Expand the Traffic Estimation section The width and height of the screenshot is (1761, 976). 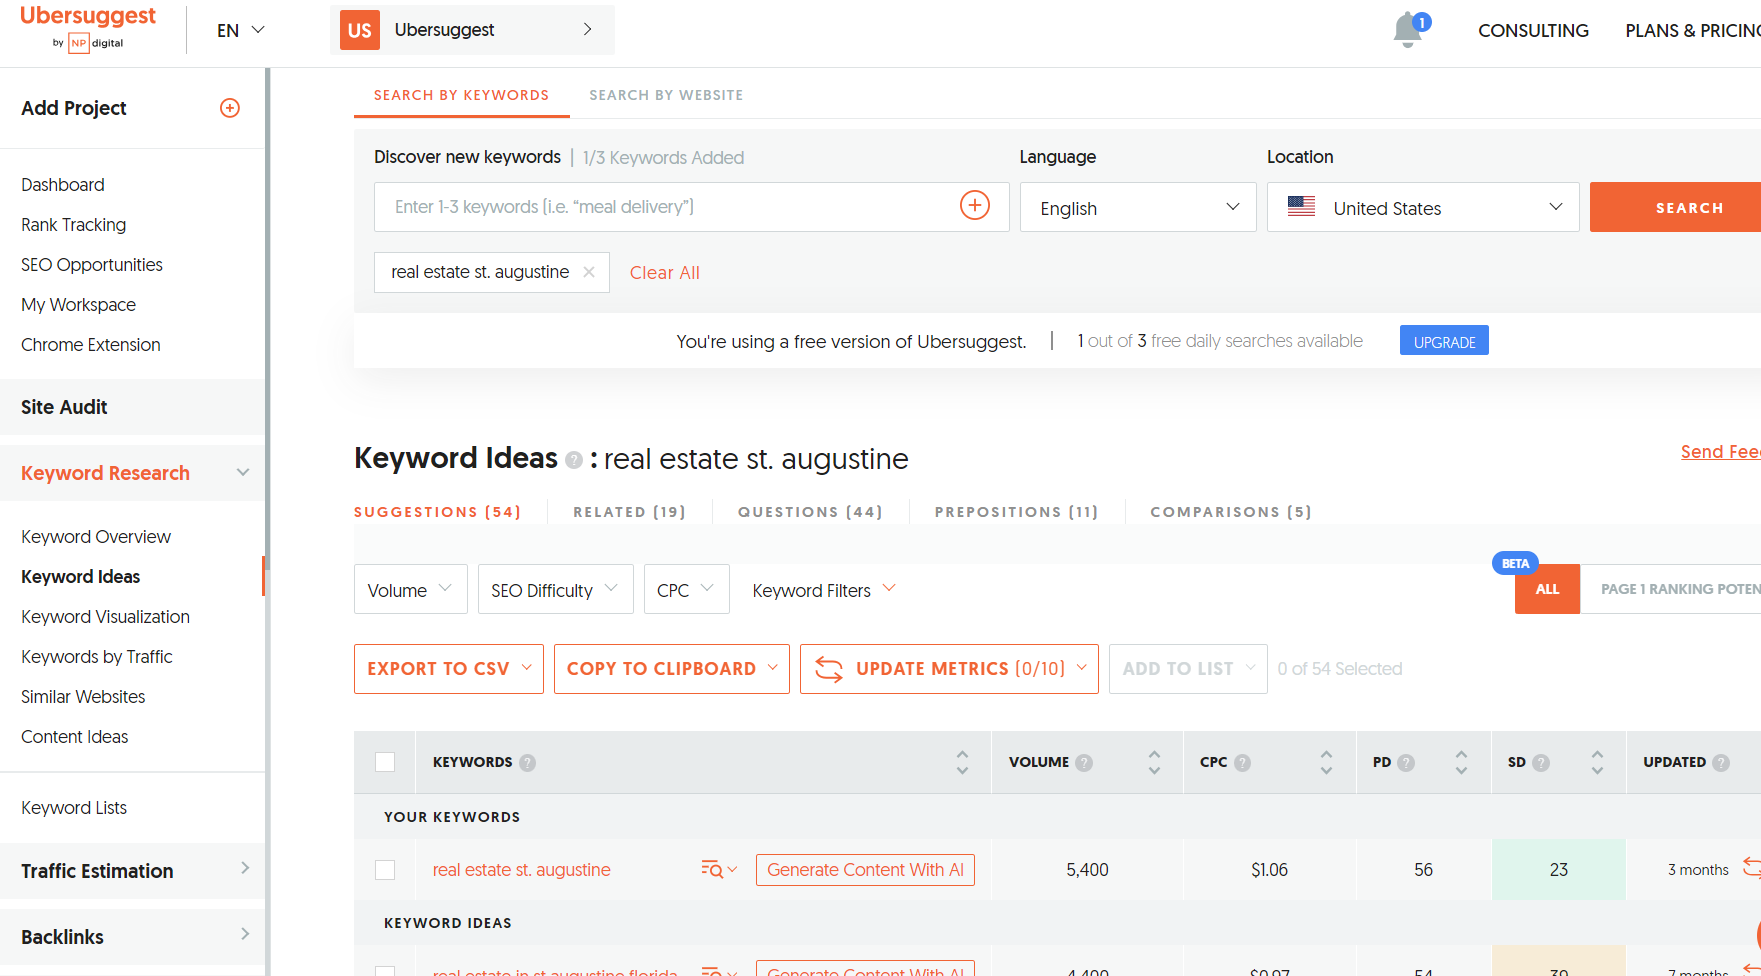pos(132,871)
